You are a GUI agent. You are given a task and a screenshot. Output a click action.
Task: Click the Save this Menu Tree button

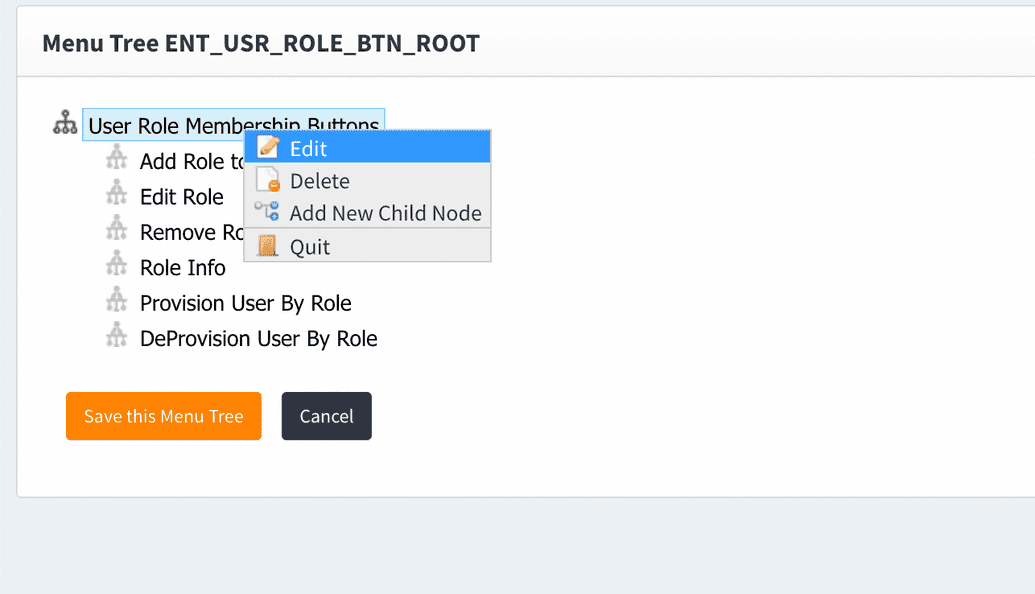click(x=163, y=415)
